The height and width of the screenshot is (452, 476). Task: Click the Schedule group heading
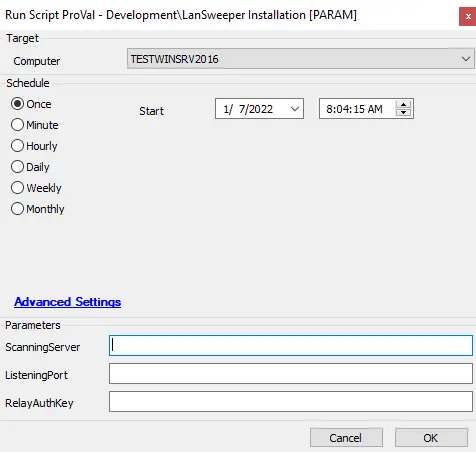click(28, 83)
